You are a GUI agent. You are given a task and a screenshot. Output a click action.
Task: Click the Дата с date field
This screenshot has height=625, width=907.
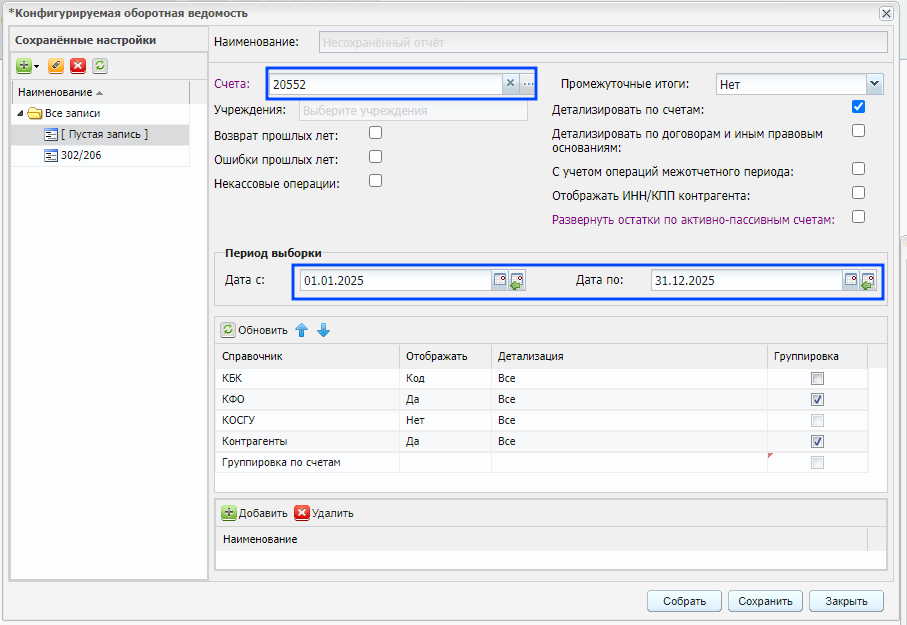(396, 281)
